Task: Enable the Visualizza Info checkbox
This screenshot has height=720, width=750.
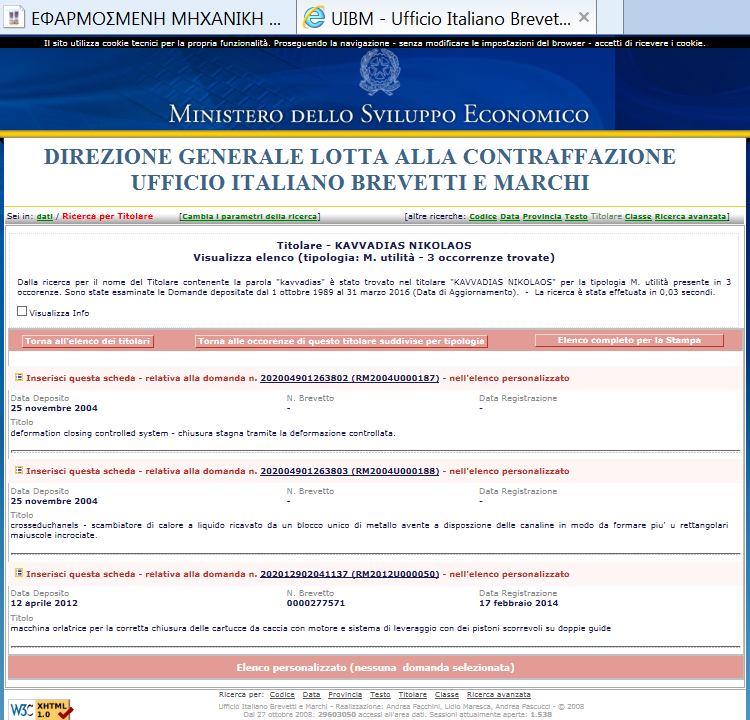Action: pyautogui.click(x=22, y=311)
